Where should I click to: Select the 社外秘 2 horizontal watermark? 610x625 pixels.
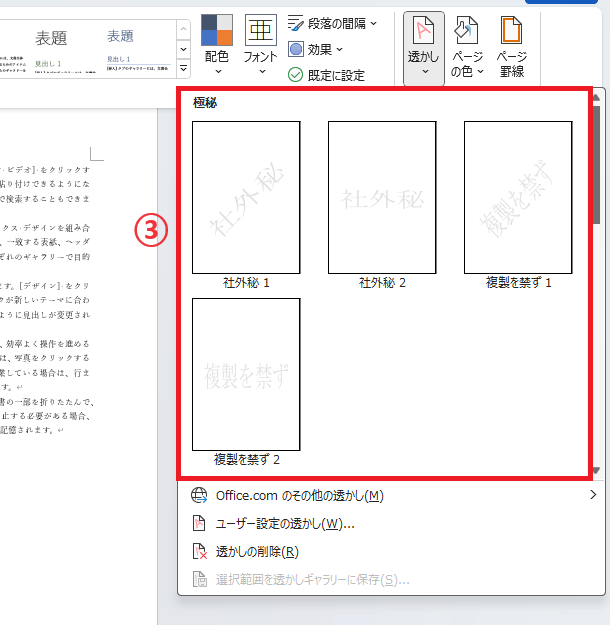pyautogui.click(x=382, y=204)
